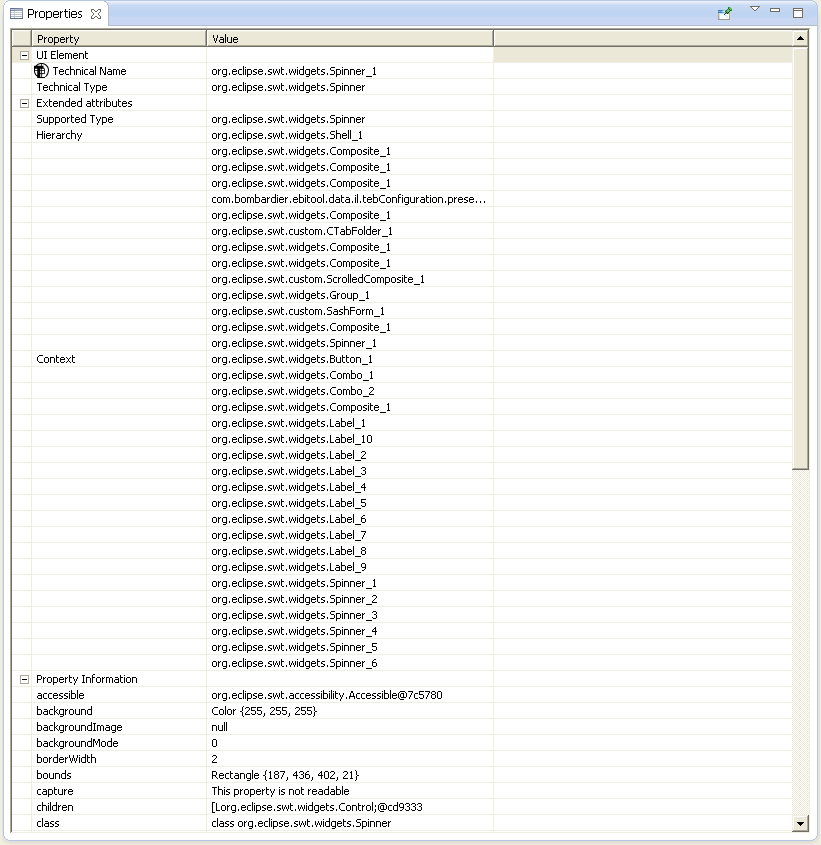This screenshot has height=845, width=821.
Task: Click the background Color {255, 255, 255} value
Action: pyautogui.click(x=264, y=711)
